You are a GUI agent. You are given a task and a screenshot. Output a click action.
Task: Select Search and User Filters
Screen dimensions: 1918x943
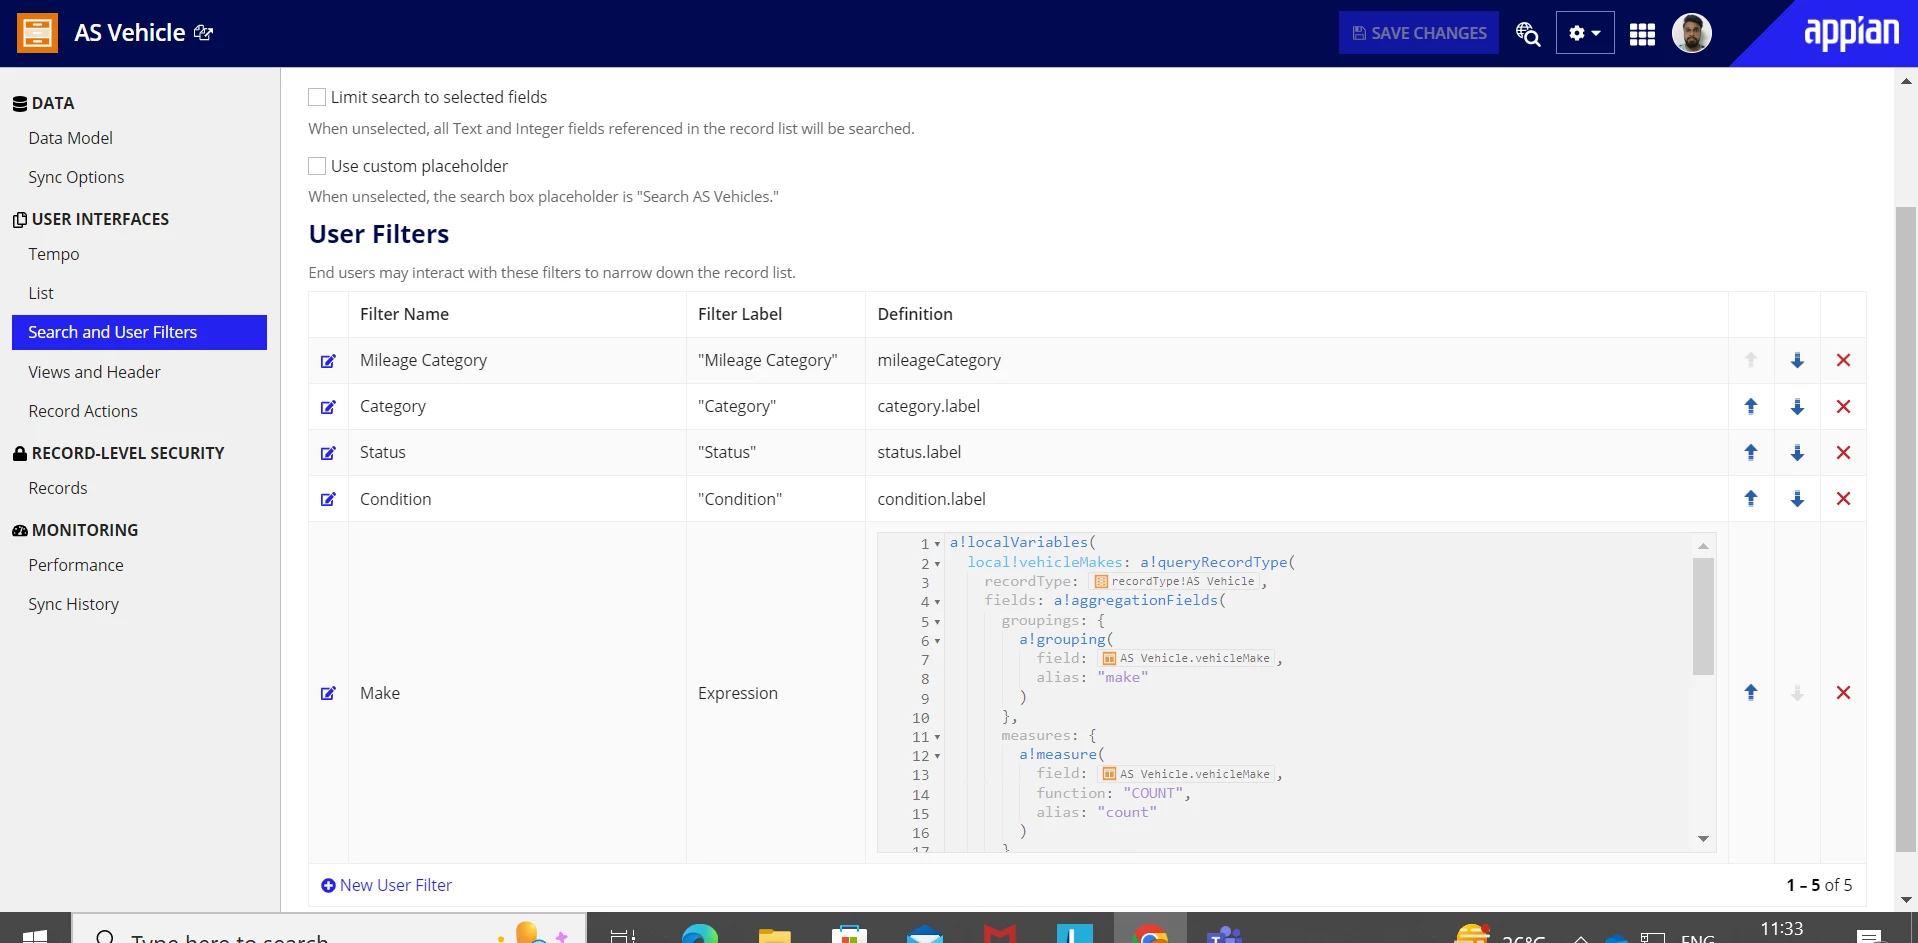click(139, 332)
